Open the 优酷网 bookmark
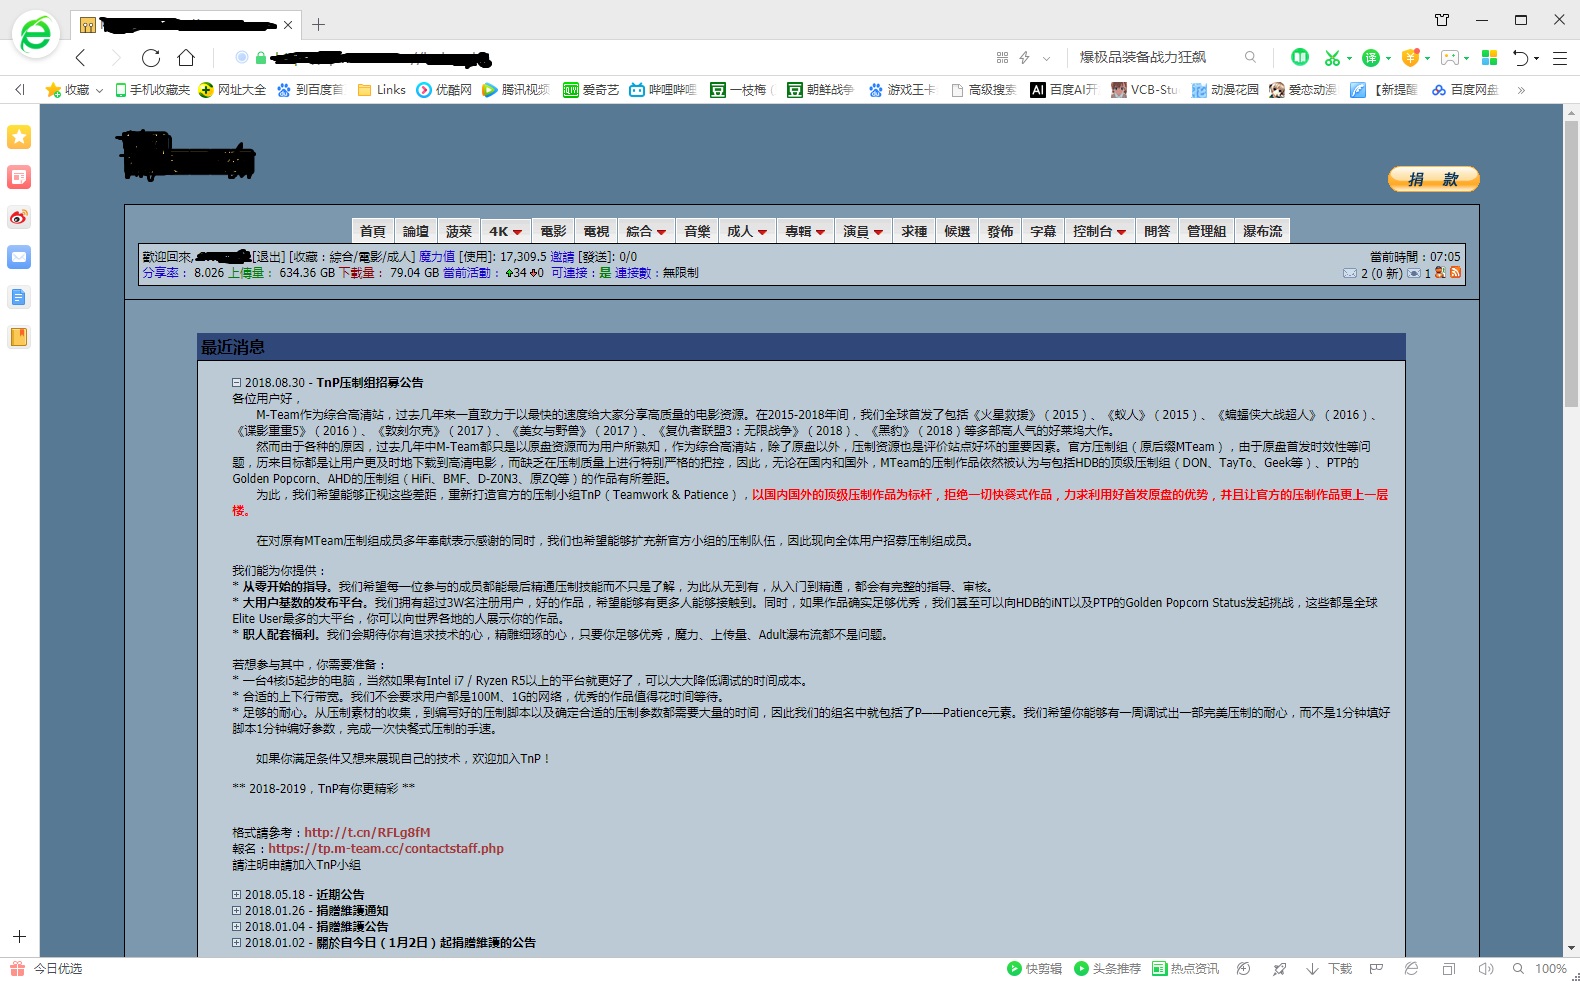1580x981 pixels. pyautogui.click(x=444, y=90)
